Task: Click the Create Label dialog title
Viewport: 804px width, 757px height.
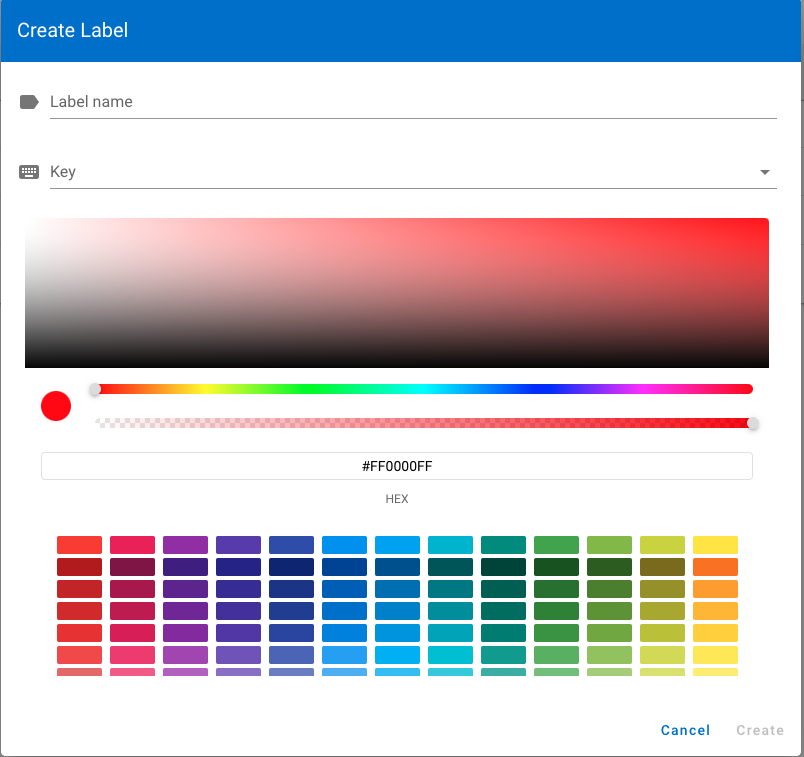Action: tap(73, 30)
